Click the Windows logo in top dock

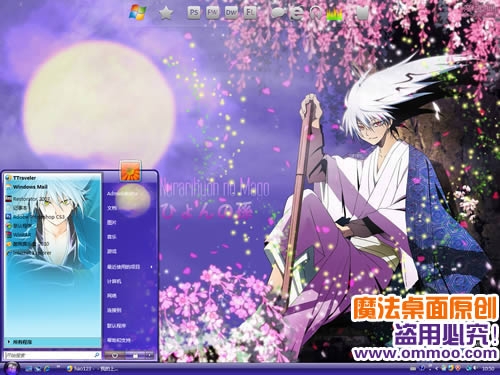click(138, 13)
